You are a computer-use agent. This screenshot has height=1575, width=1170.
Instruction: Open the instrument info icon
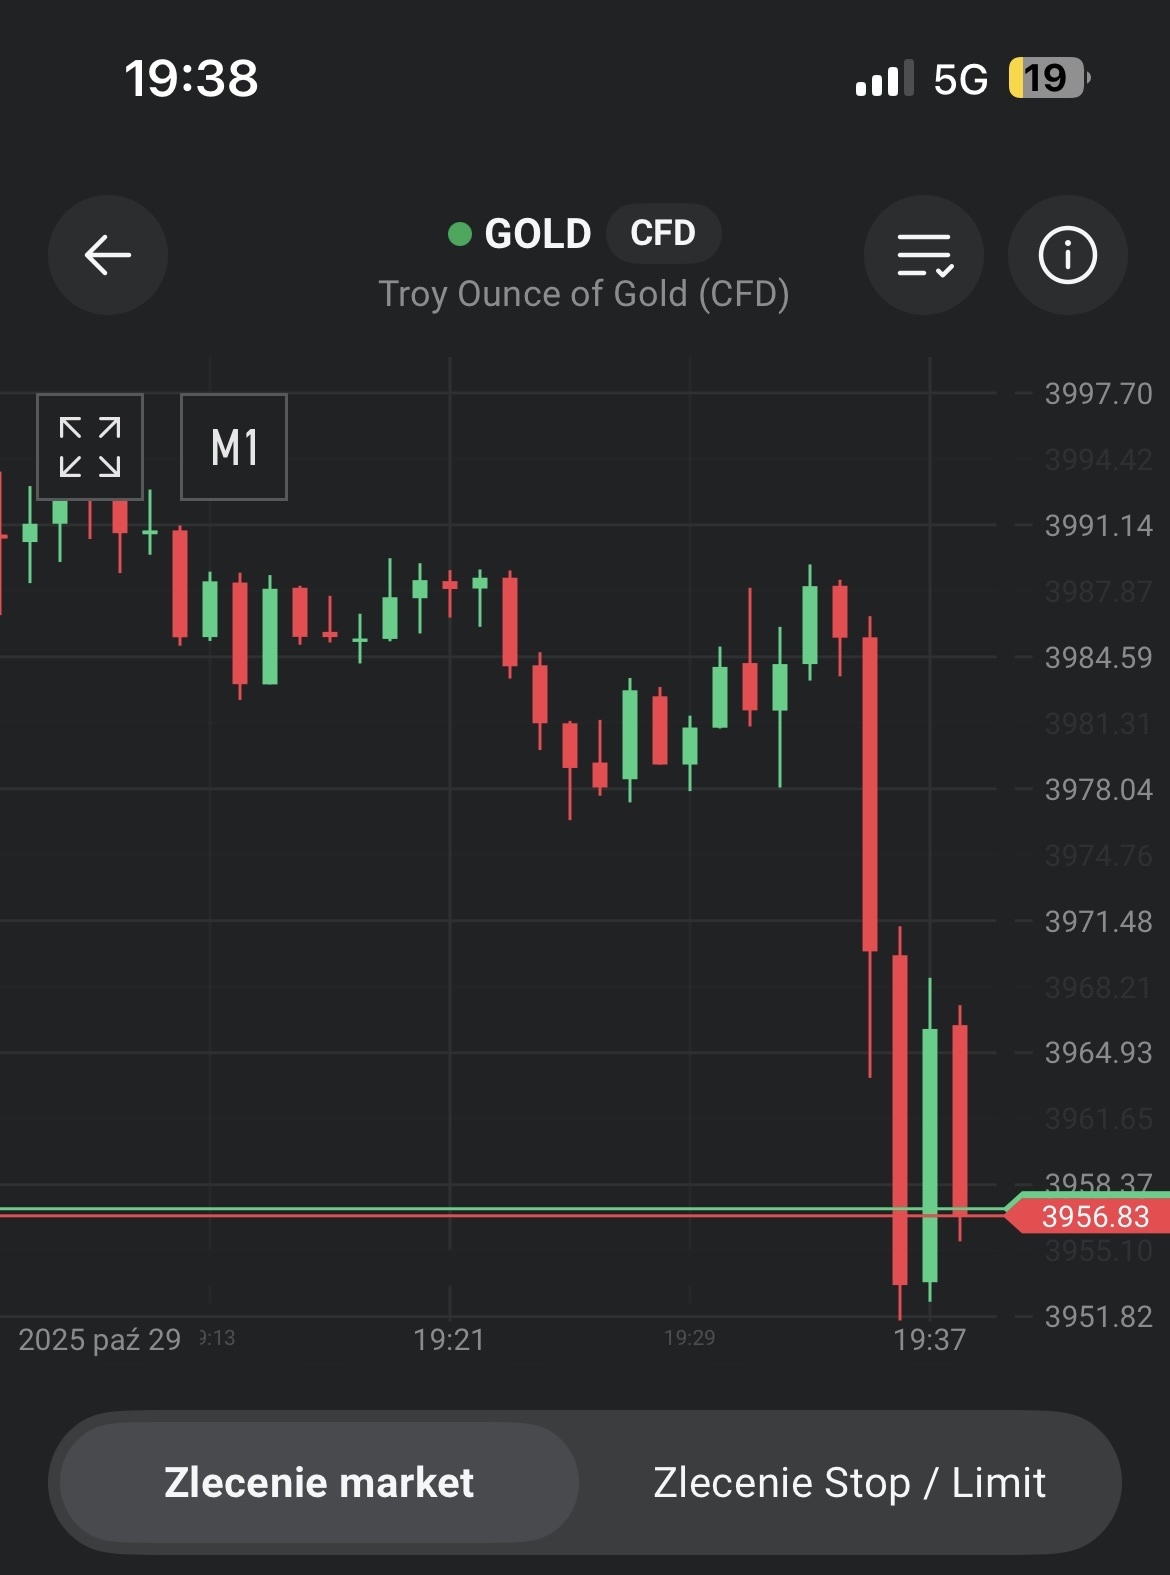(1067, 255)
